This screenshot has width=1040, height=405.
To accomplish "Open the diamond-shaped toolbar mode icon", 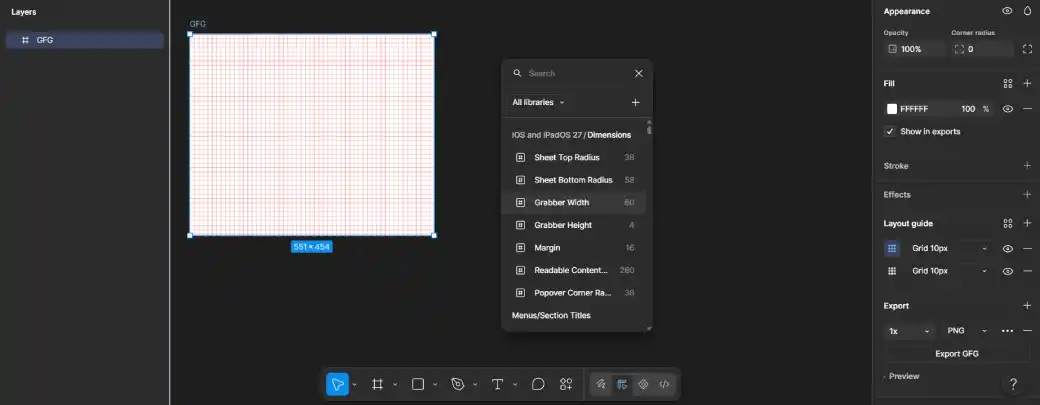I will click(x=643, y=384).
